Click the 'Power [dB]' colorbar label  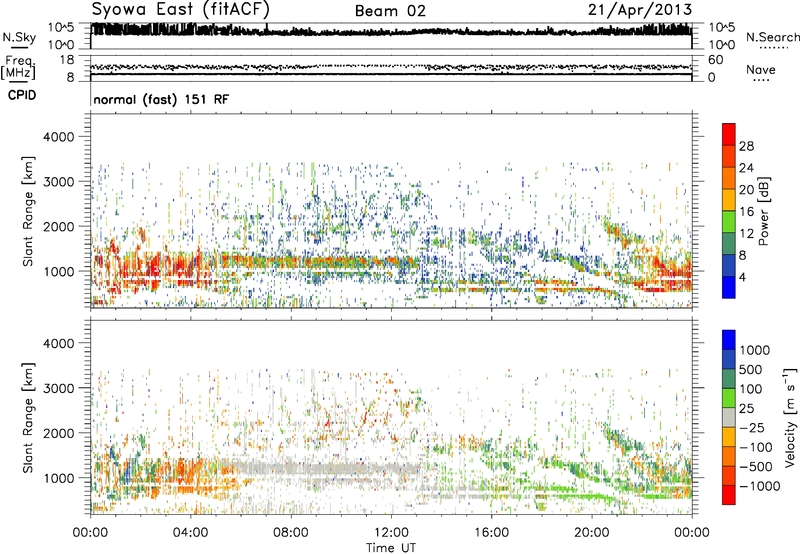point(763,211)
